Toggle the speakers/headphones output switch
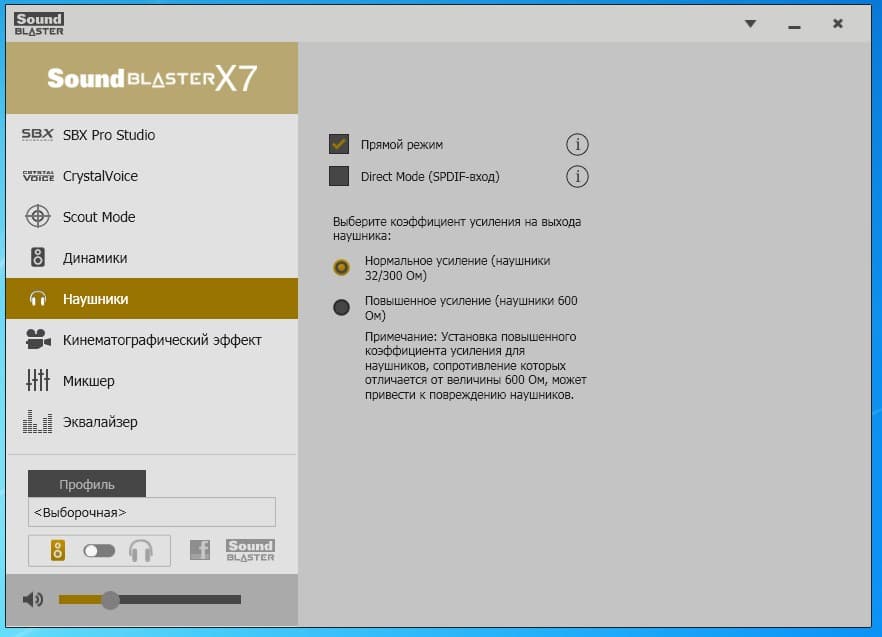 (99, 550)
